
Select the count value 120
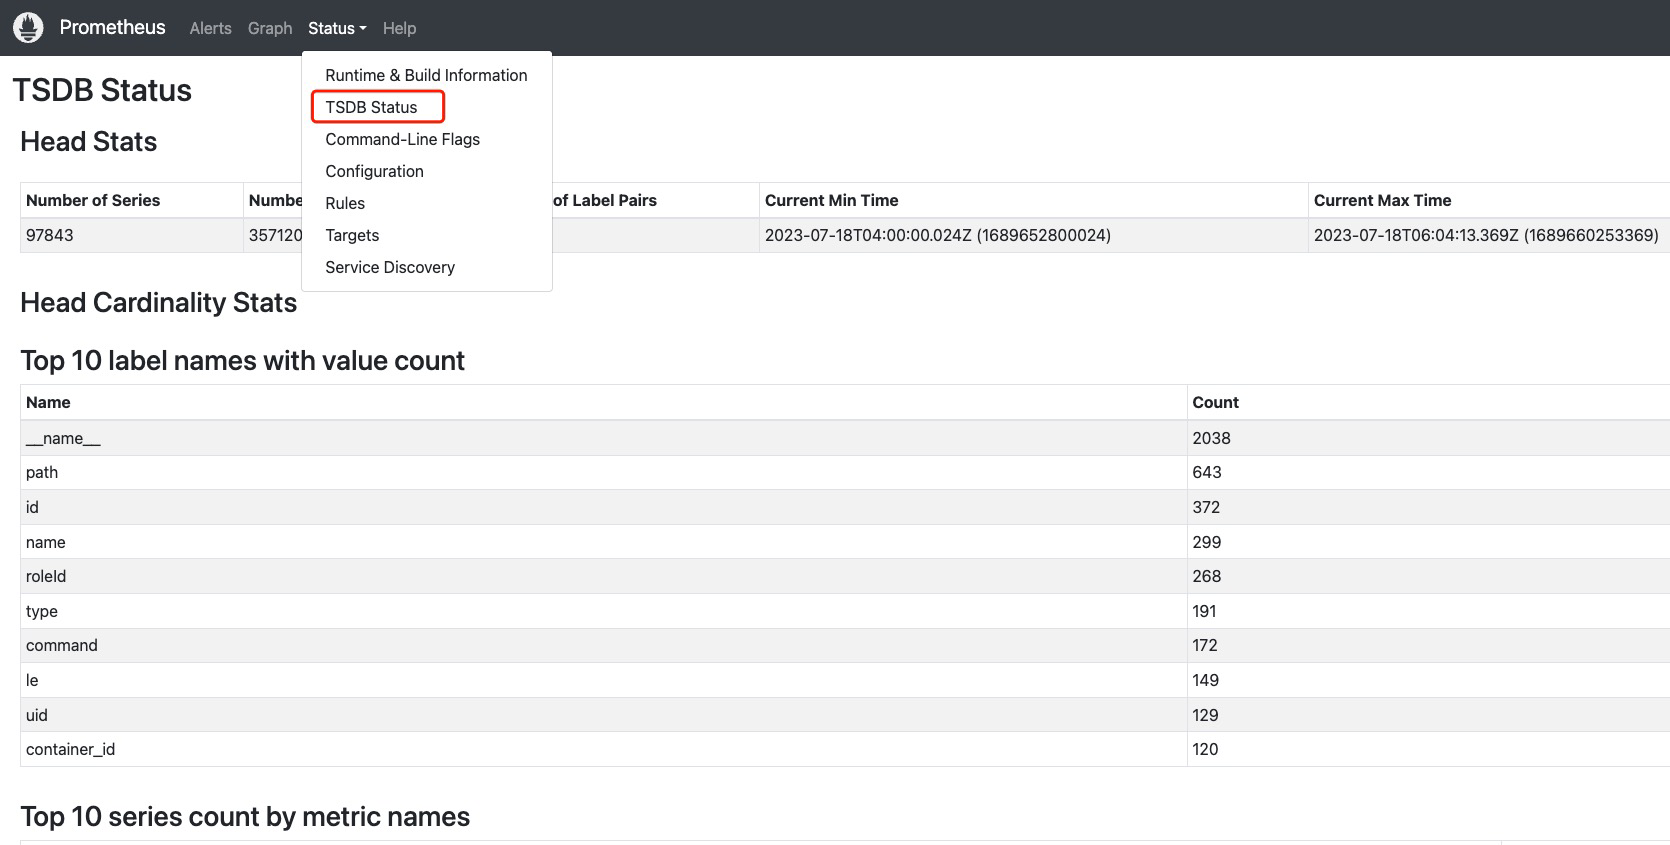(1205, 749)
